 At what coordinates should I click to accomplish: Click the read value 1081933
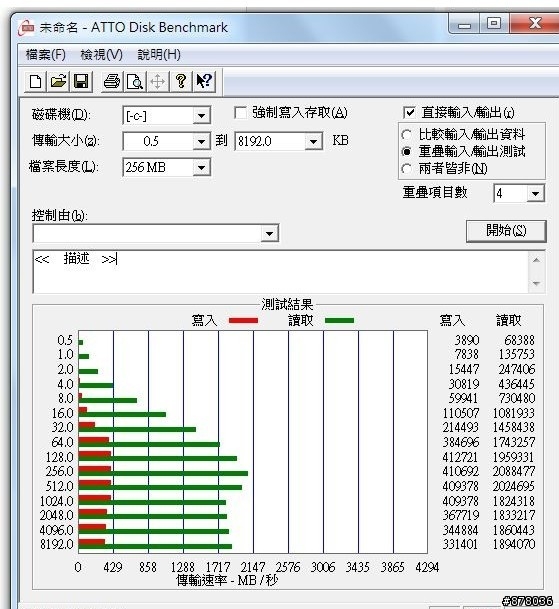[x=514, y=413]
